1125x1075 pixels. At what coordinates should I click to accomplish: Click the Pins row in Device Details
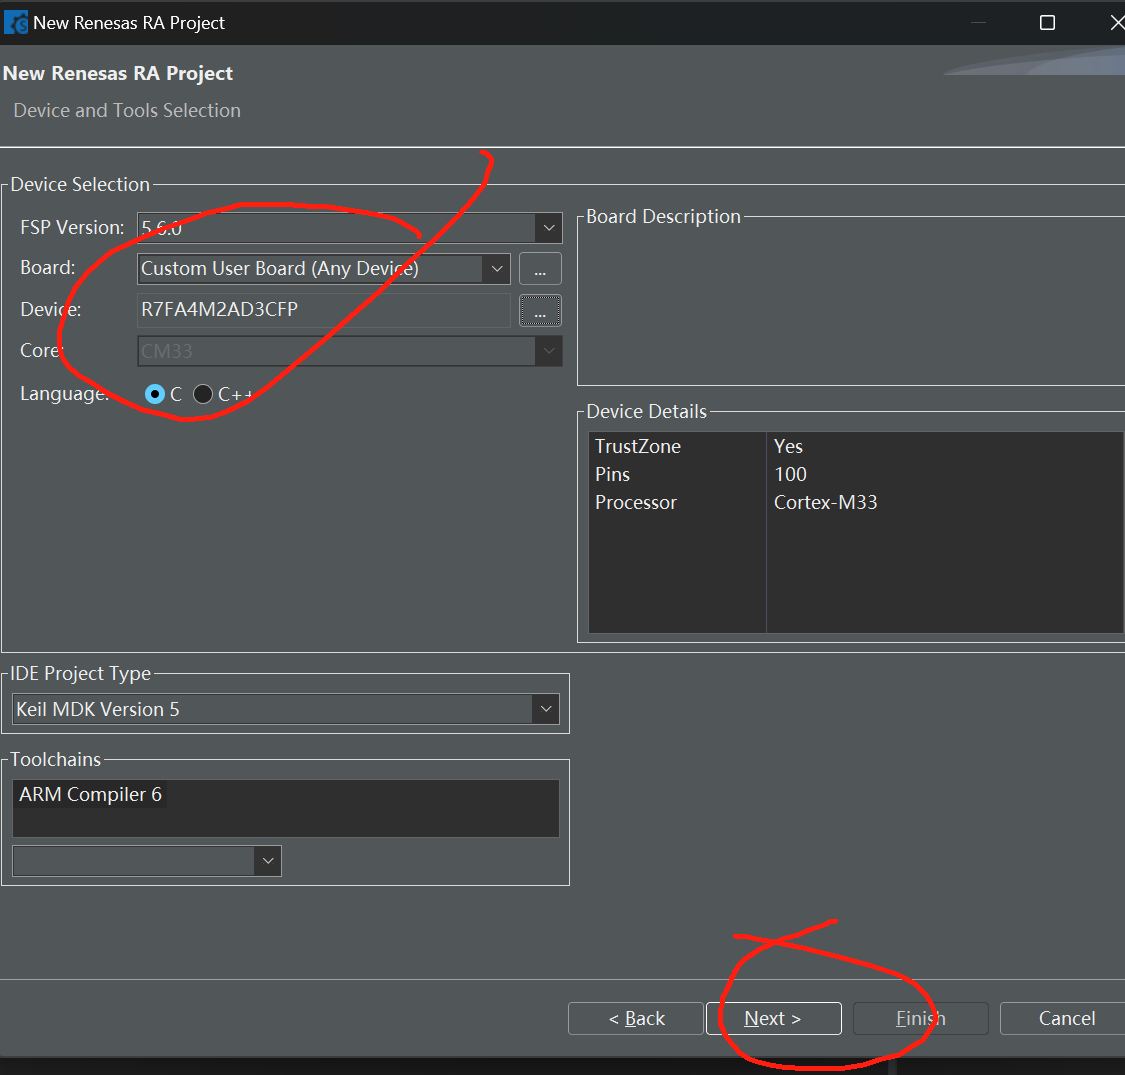tap(855, 474)
